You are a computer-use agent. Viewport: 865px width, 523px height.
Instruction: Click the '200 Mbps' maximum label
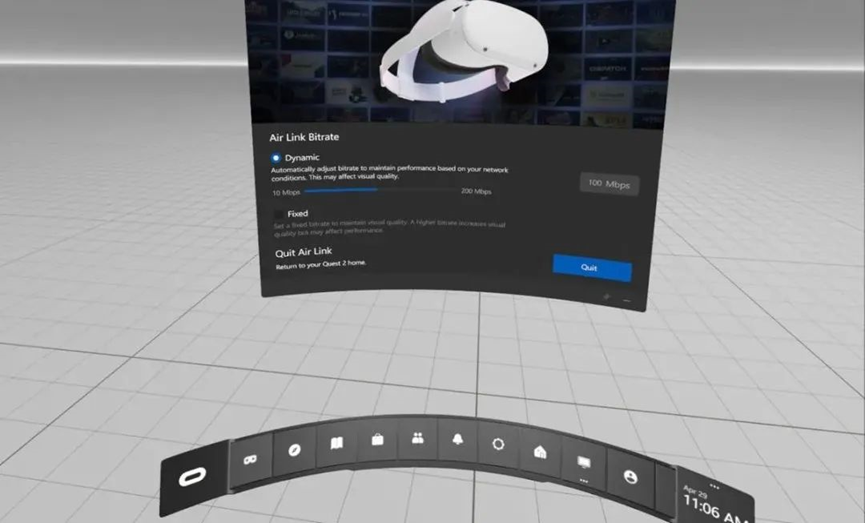pos(476,191)
